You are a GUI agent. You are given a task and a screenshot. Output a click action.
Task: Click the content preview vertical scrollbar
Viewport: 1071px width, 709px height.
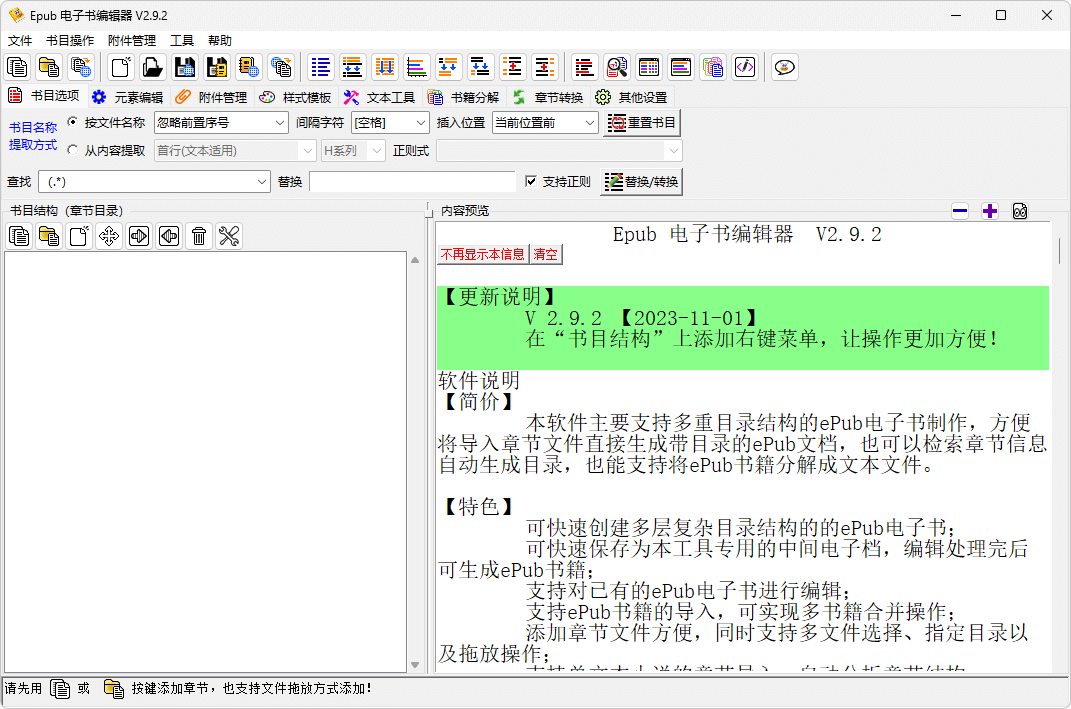click(x=1059, y=250)
